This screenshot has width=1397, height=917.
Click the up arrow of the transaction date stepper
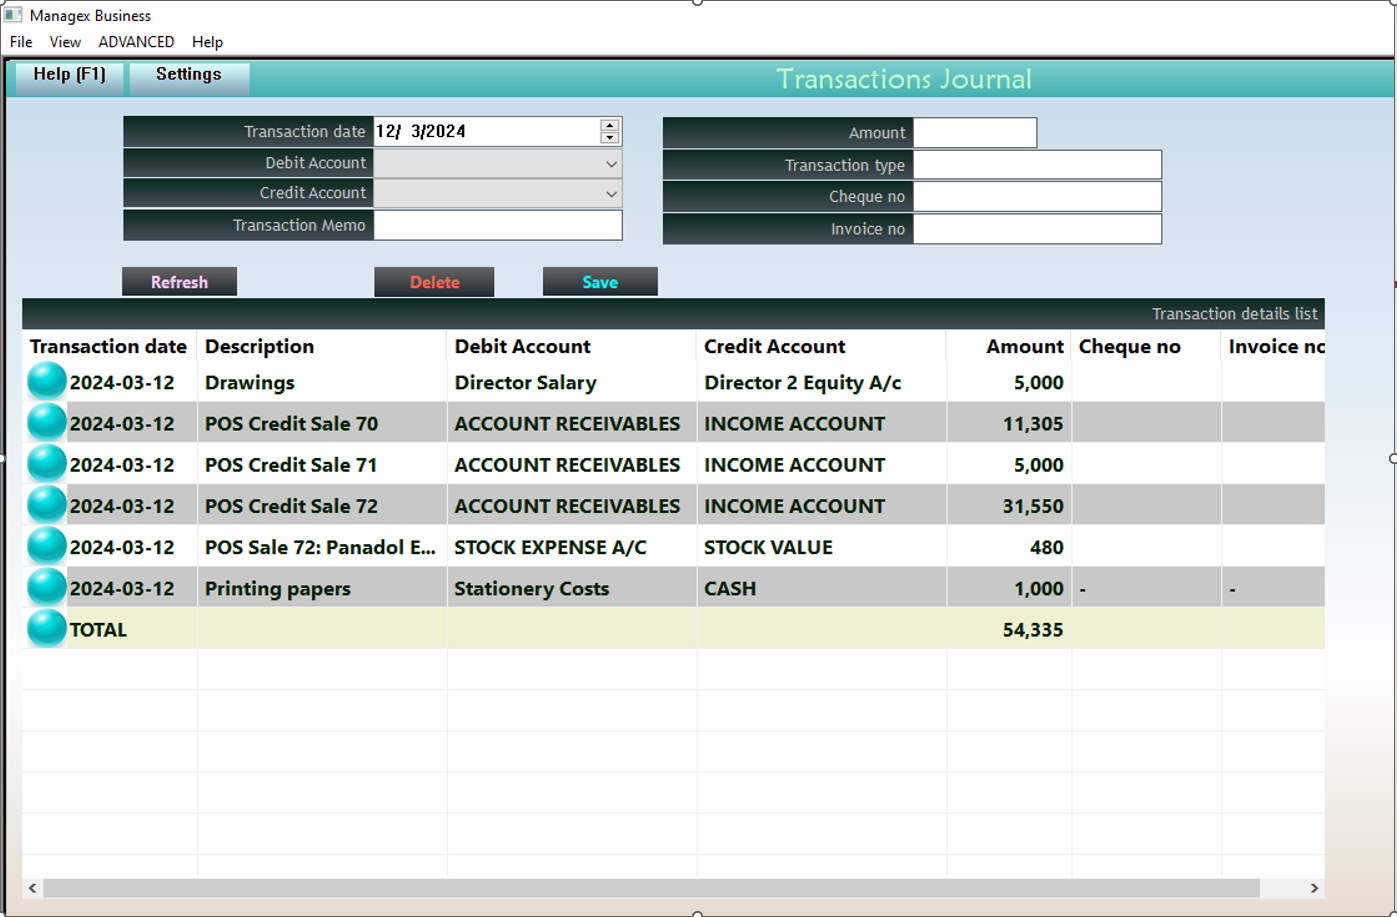pyautogui.click(x=608, y=125)
